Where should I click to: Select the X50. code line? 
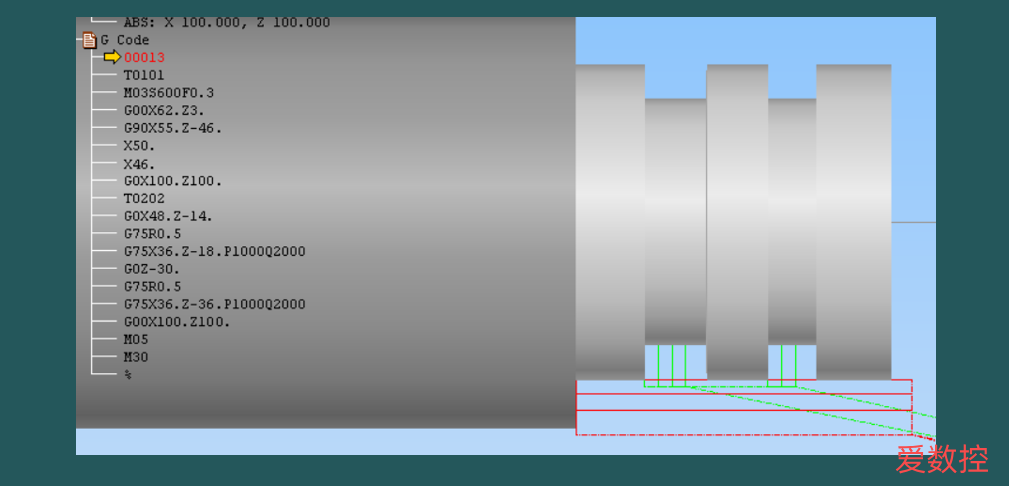coord(140,145)
